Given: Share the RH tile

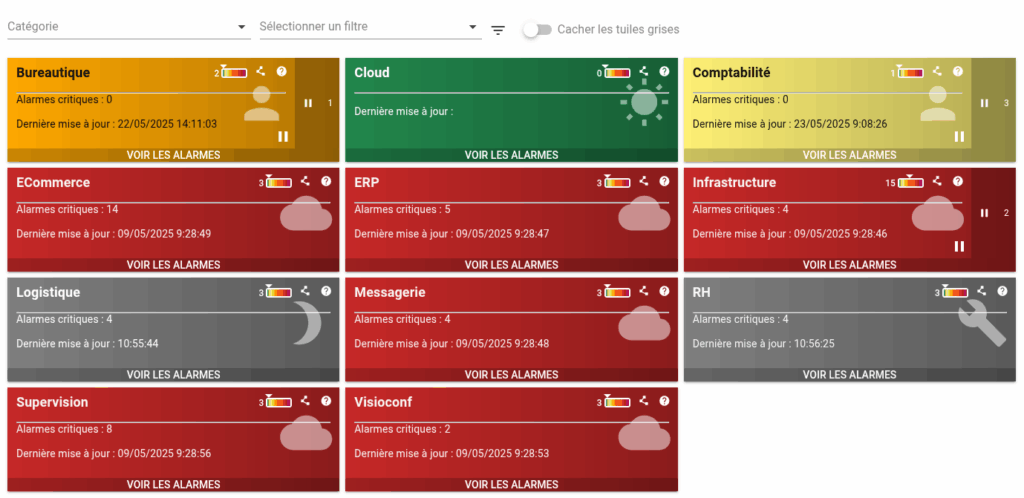Looking at the screenshot, I should pyautogui.click(x=982, y=291).
